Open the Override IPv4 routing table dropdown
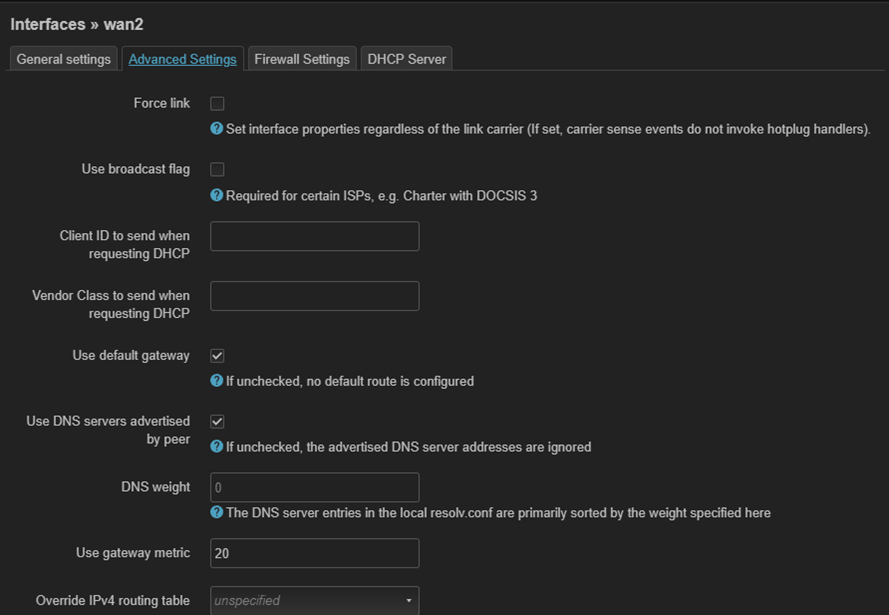Screen dimensions: 889x615 [314, 600]
